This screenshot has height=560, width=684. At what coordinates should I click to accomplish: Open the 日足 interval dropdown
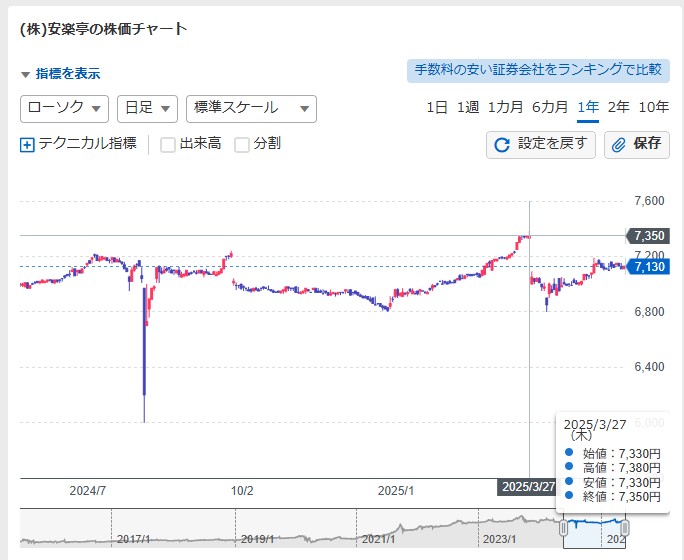[x=147, y=109]
